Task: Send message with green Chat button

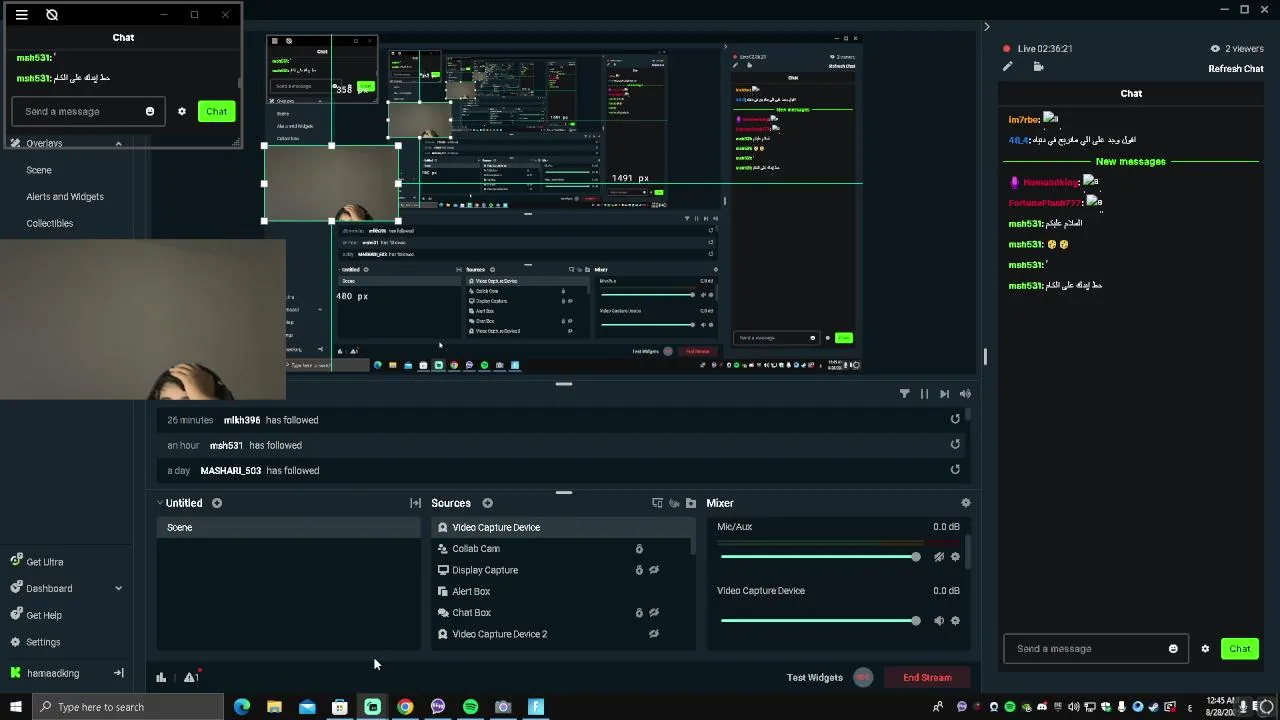Action: (x=1240, y=649)
